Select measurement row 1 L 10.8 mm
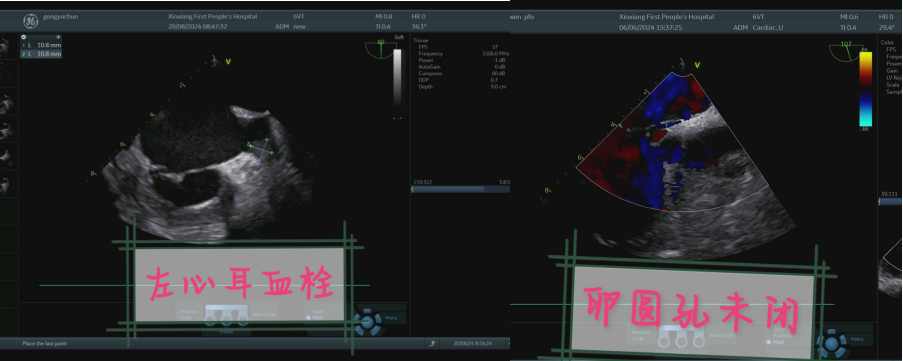 [x=41, y=45]
